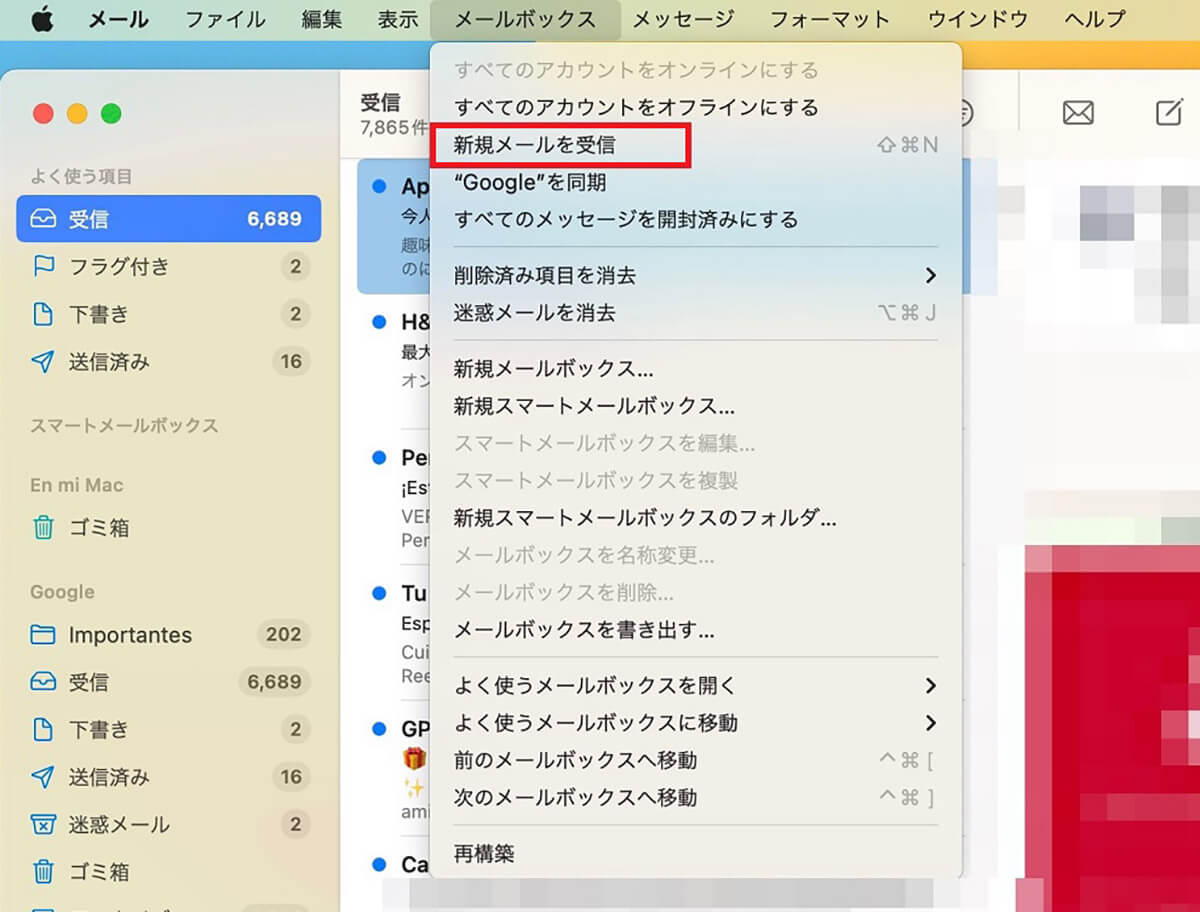Image resolution: width=1200 pixels, height=912 pixels.
Task: Choose 新規スマートメールボックス...
Action: pyautogui.click(x=696, y=406)
